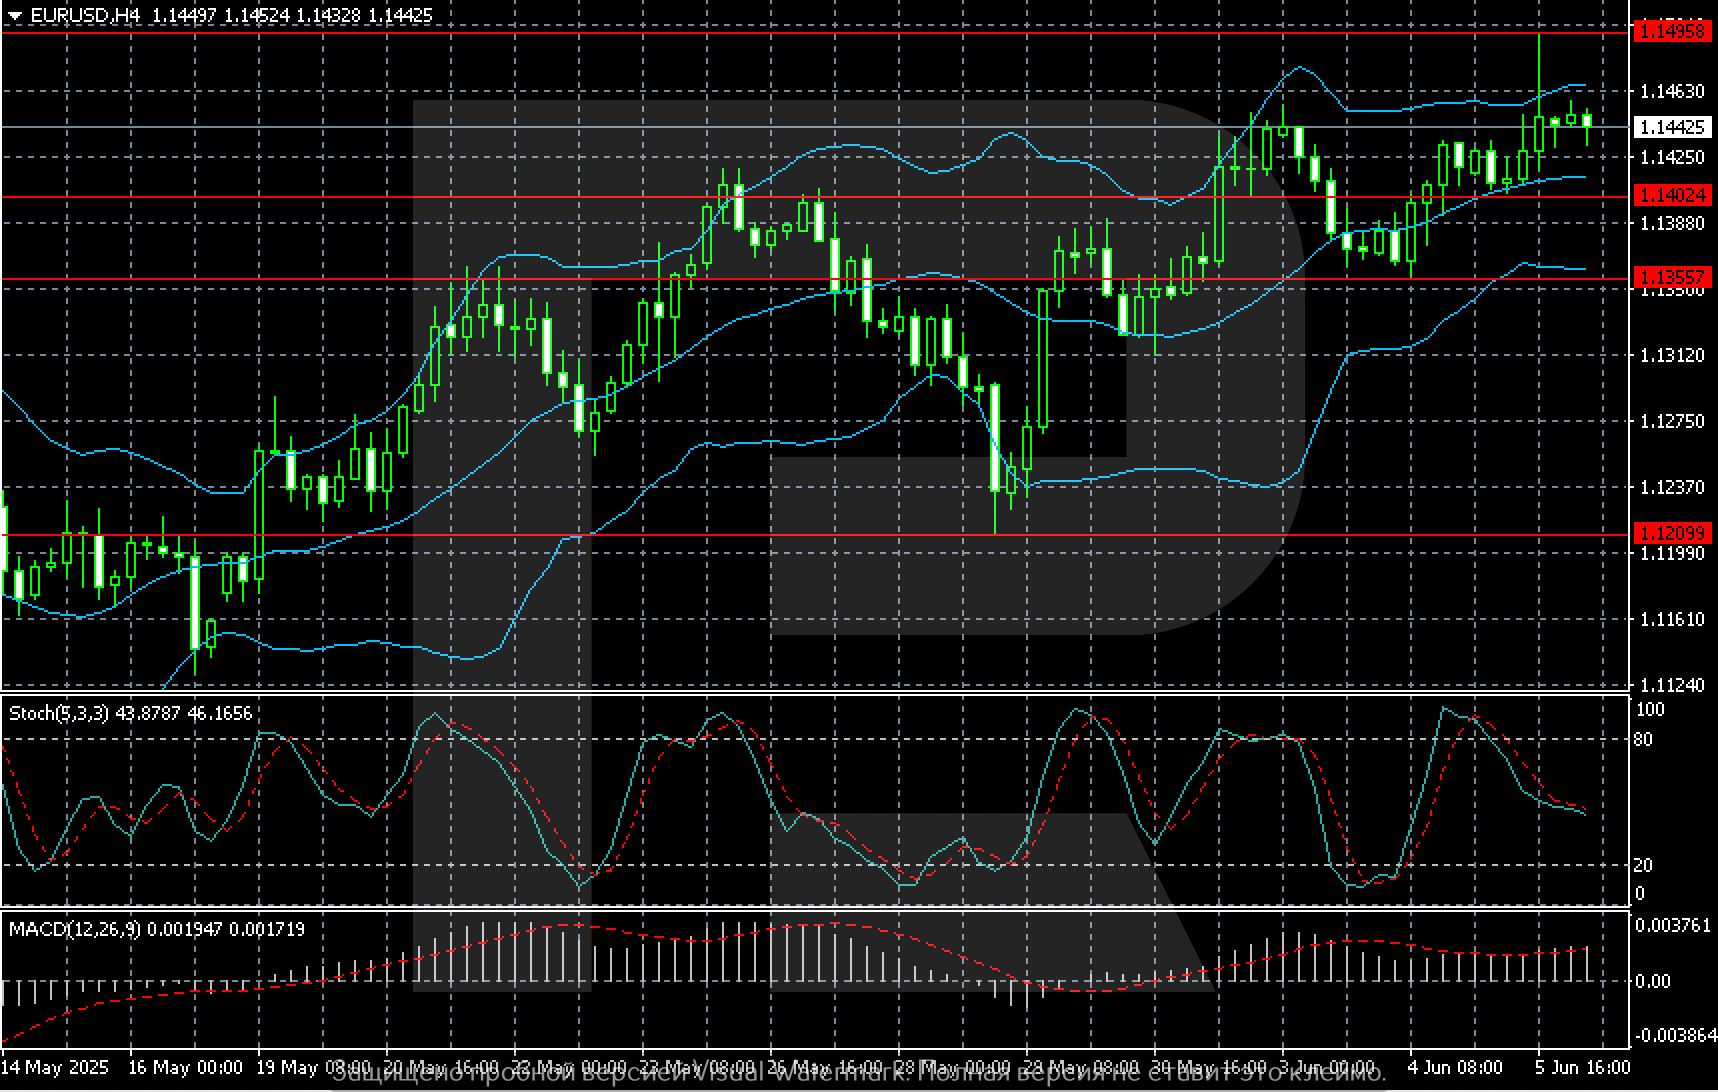Click the Stochastic 20 level scale value
Screen dimensions: 1718x1092
click(1642, 865)
